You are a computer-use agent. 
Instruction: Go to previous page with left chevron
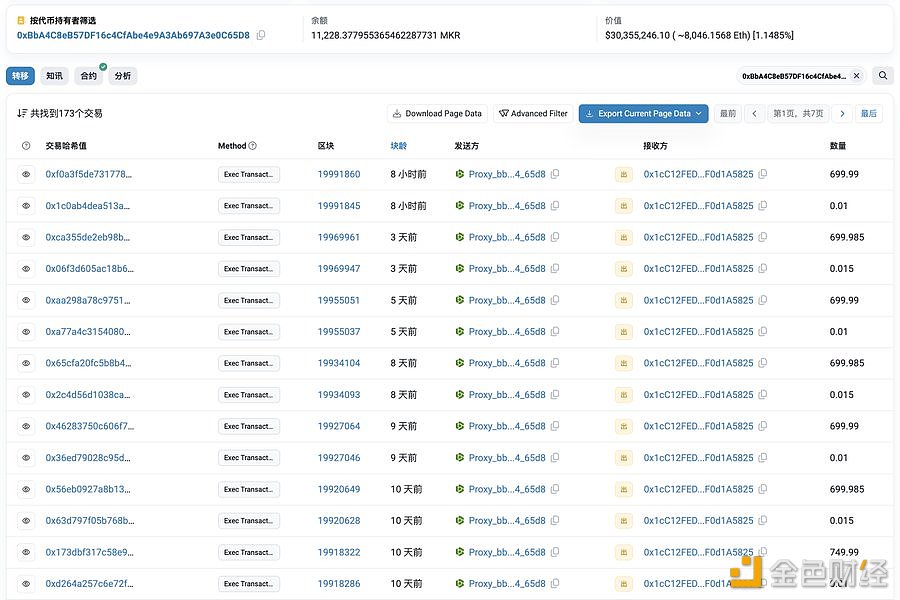755,114
